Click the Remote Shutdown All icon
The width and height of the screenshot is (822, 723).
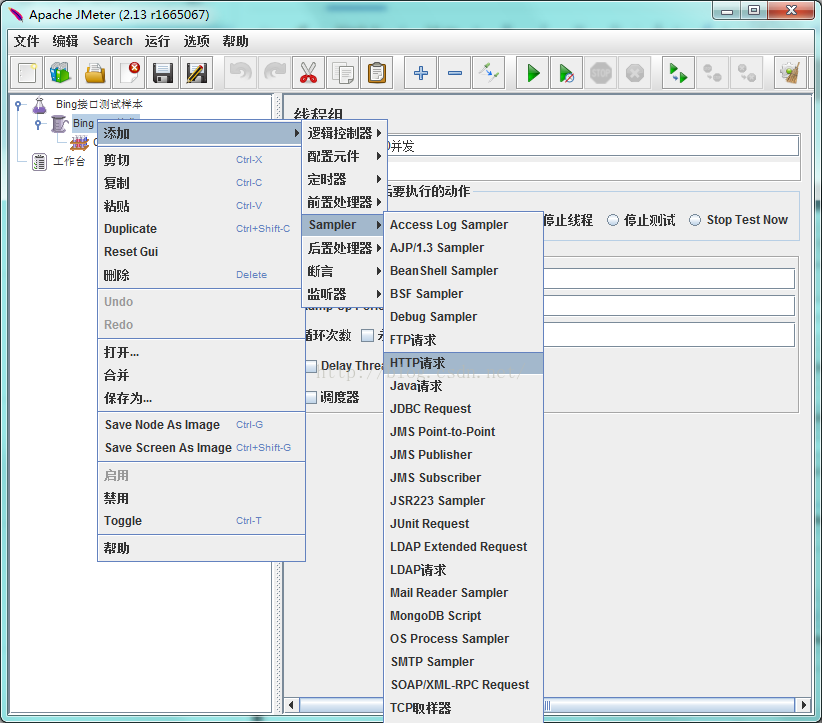[x=746, y=73]
